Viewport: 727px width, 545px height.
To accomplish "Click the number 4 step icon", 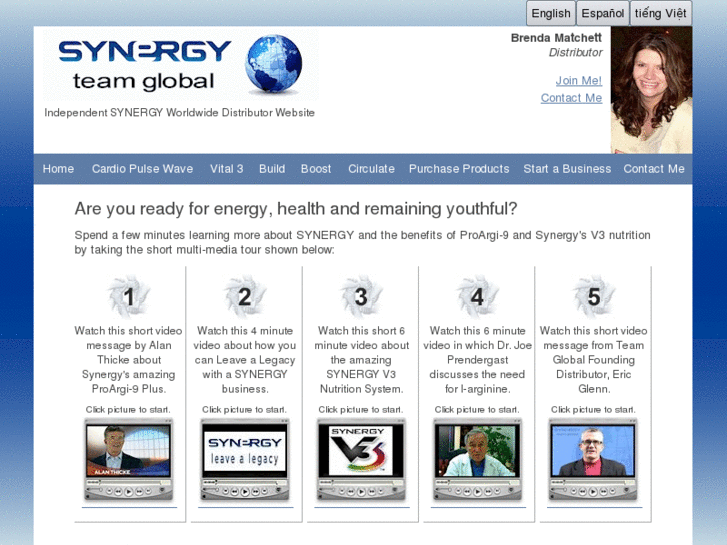I will (x=478, y=297).
